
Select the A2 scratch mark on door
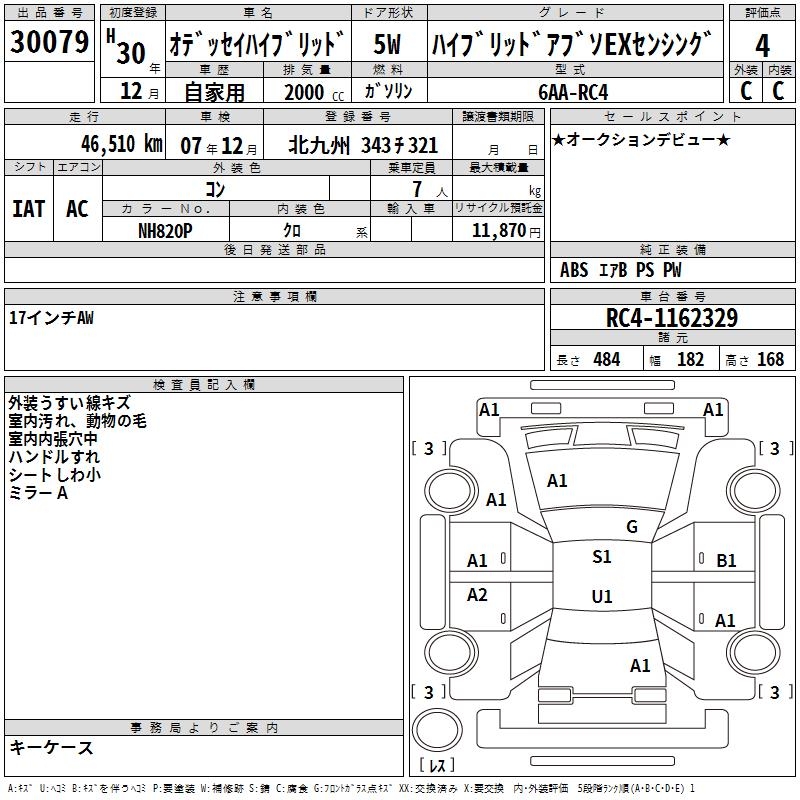(477, 594)
